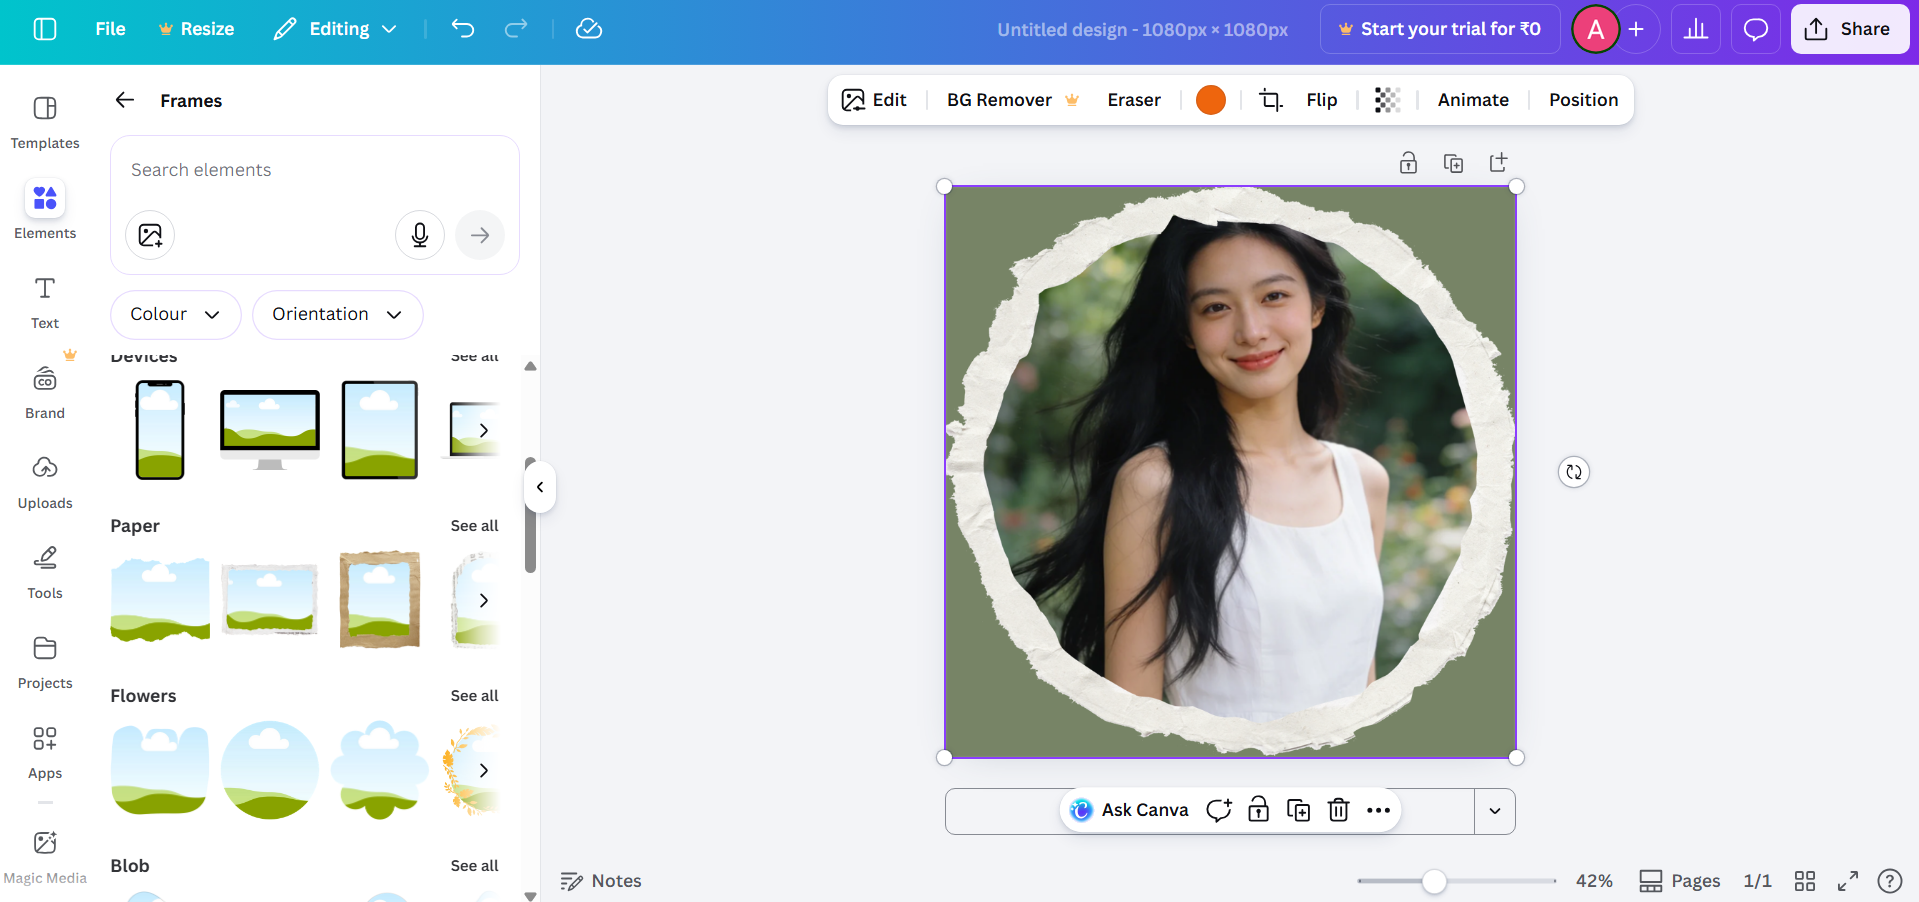Open BG Remover tool

click(1012, 100)
